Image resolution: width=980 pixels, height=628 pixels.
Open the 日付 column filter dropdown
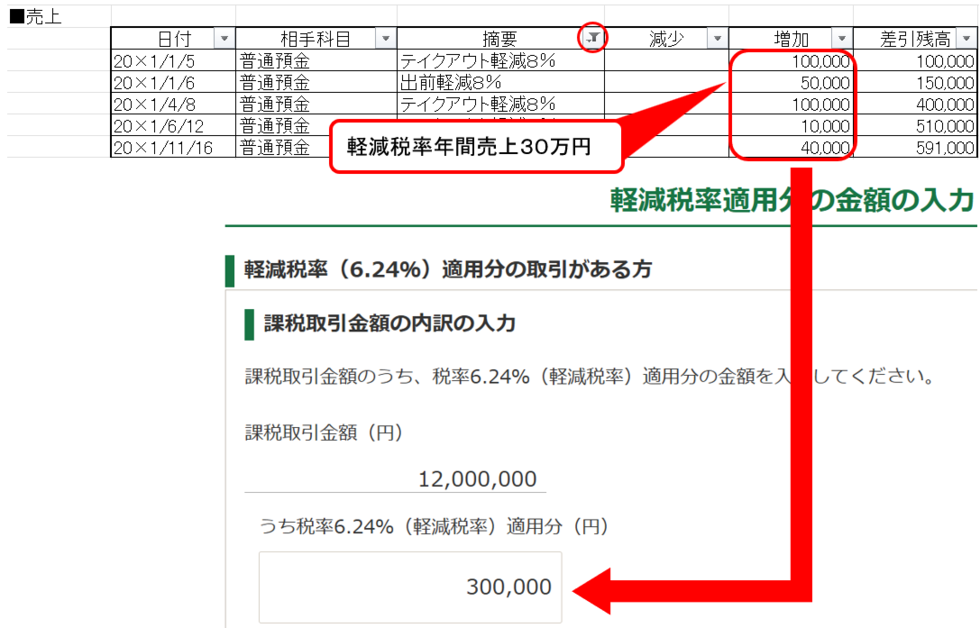[224, 39]
